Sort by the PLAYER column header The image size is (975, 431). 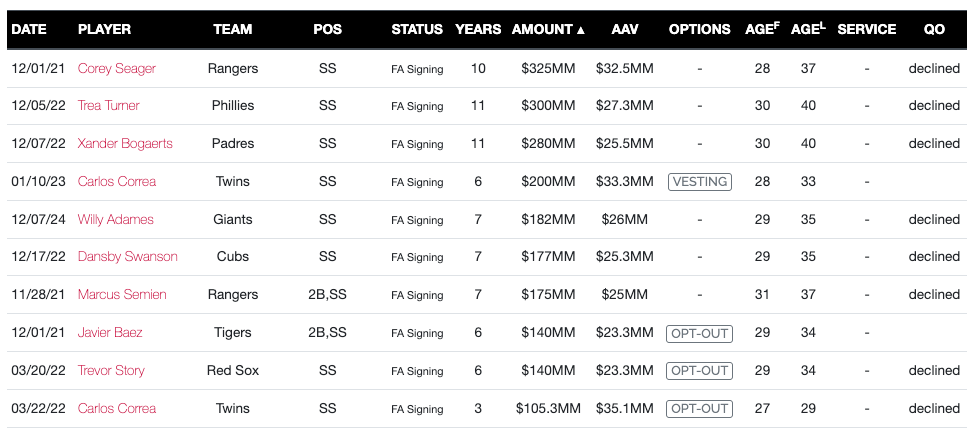pos(104,29)
